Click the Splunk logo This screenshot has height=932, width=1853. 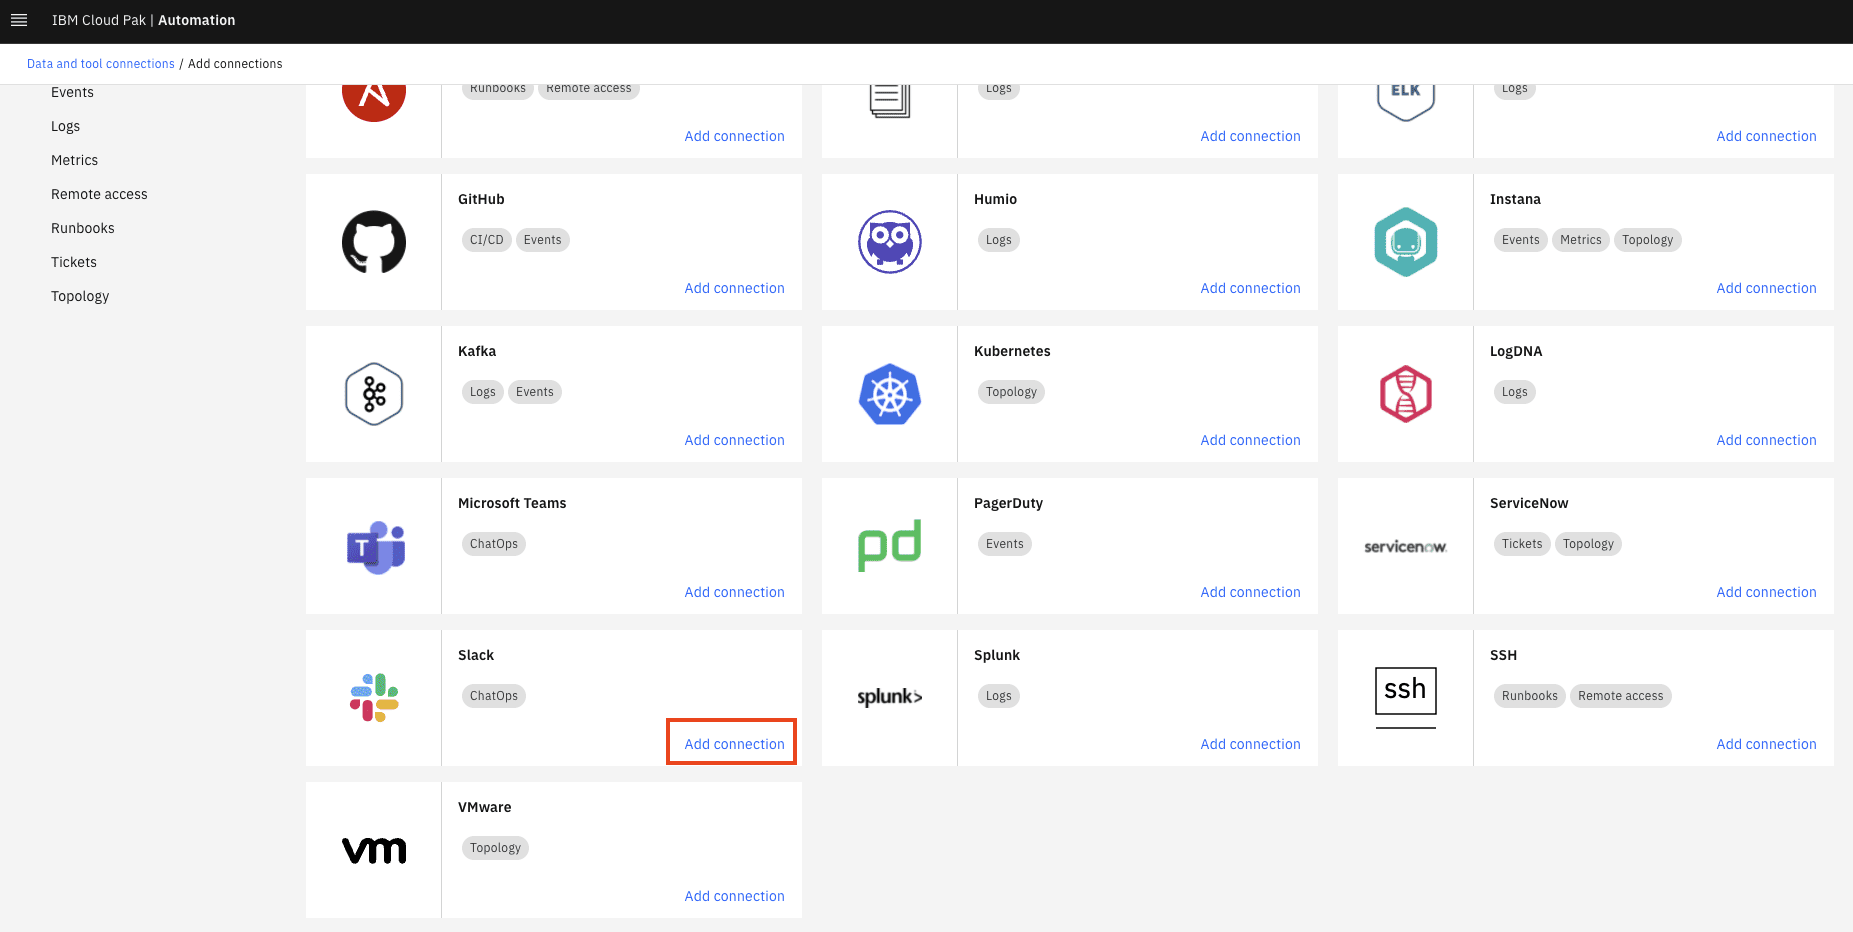click(890, 697)
